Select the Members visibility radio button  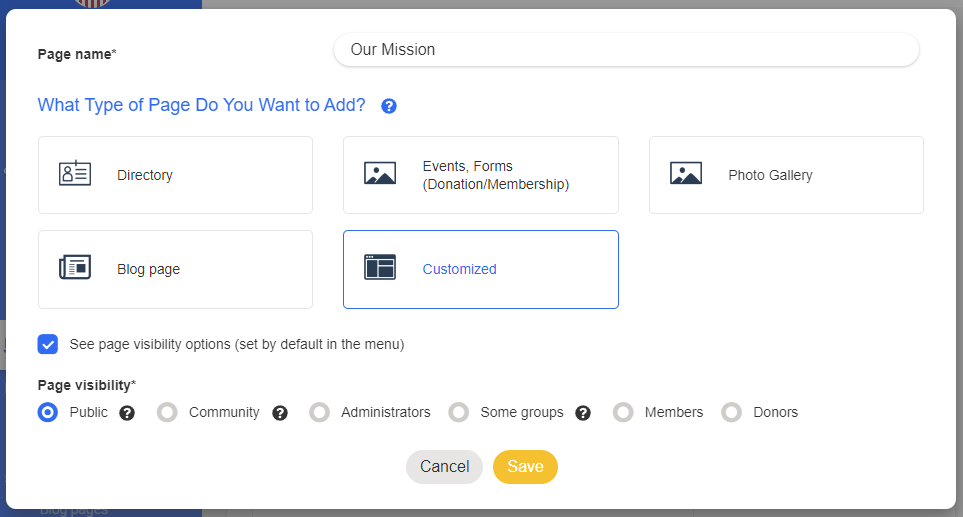(624, 412)
